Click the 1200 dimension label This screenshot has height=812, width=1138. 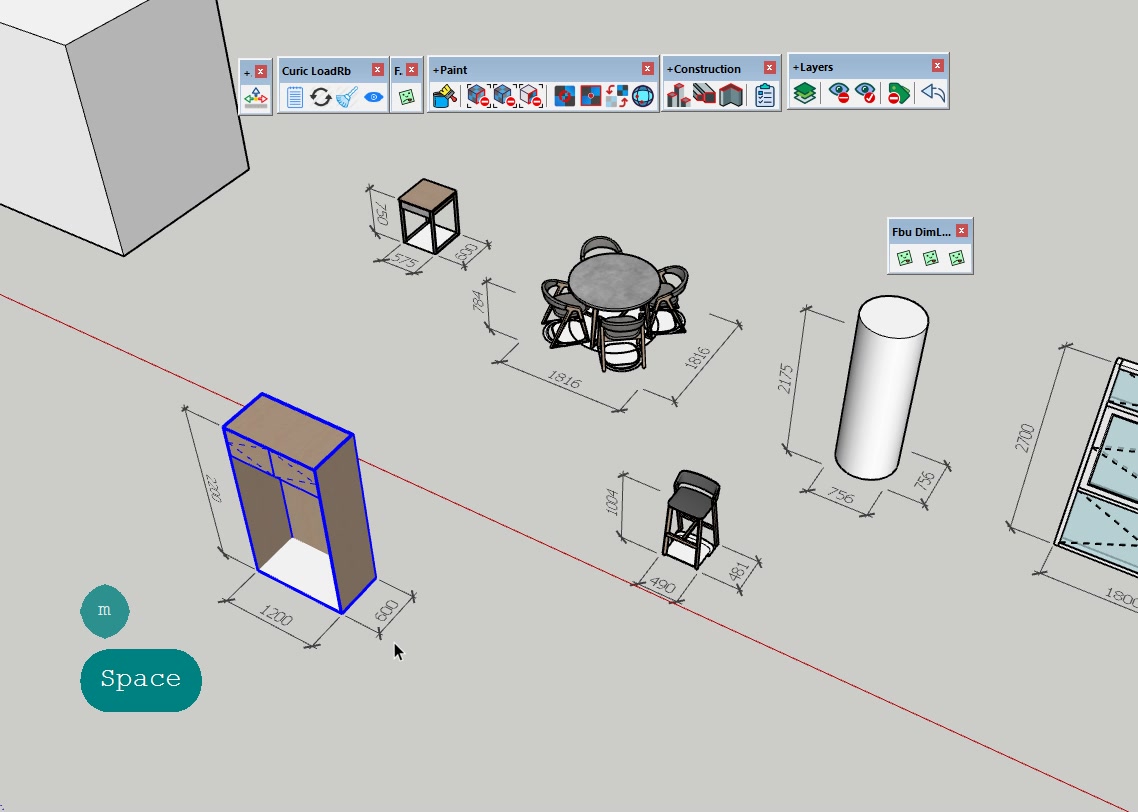(x=276, y=615)
